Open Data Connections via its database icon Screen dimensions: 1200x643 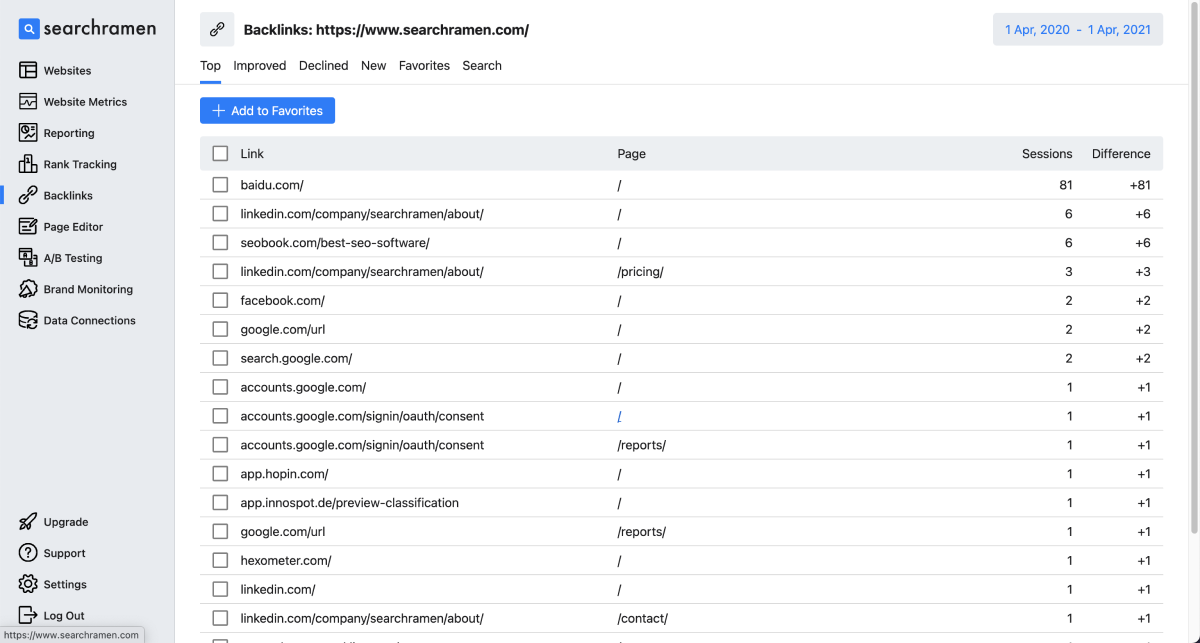pyautogui.click(x=28, y=320)
